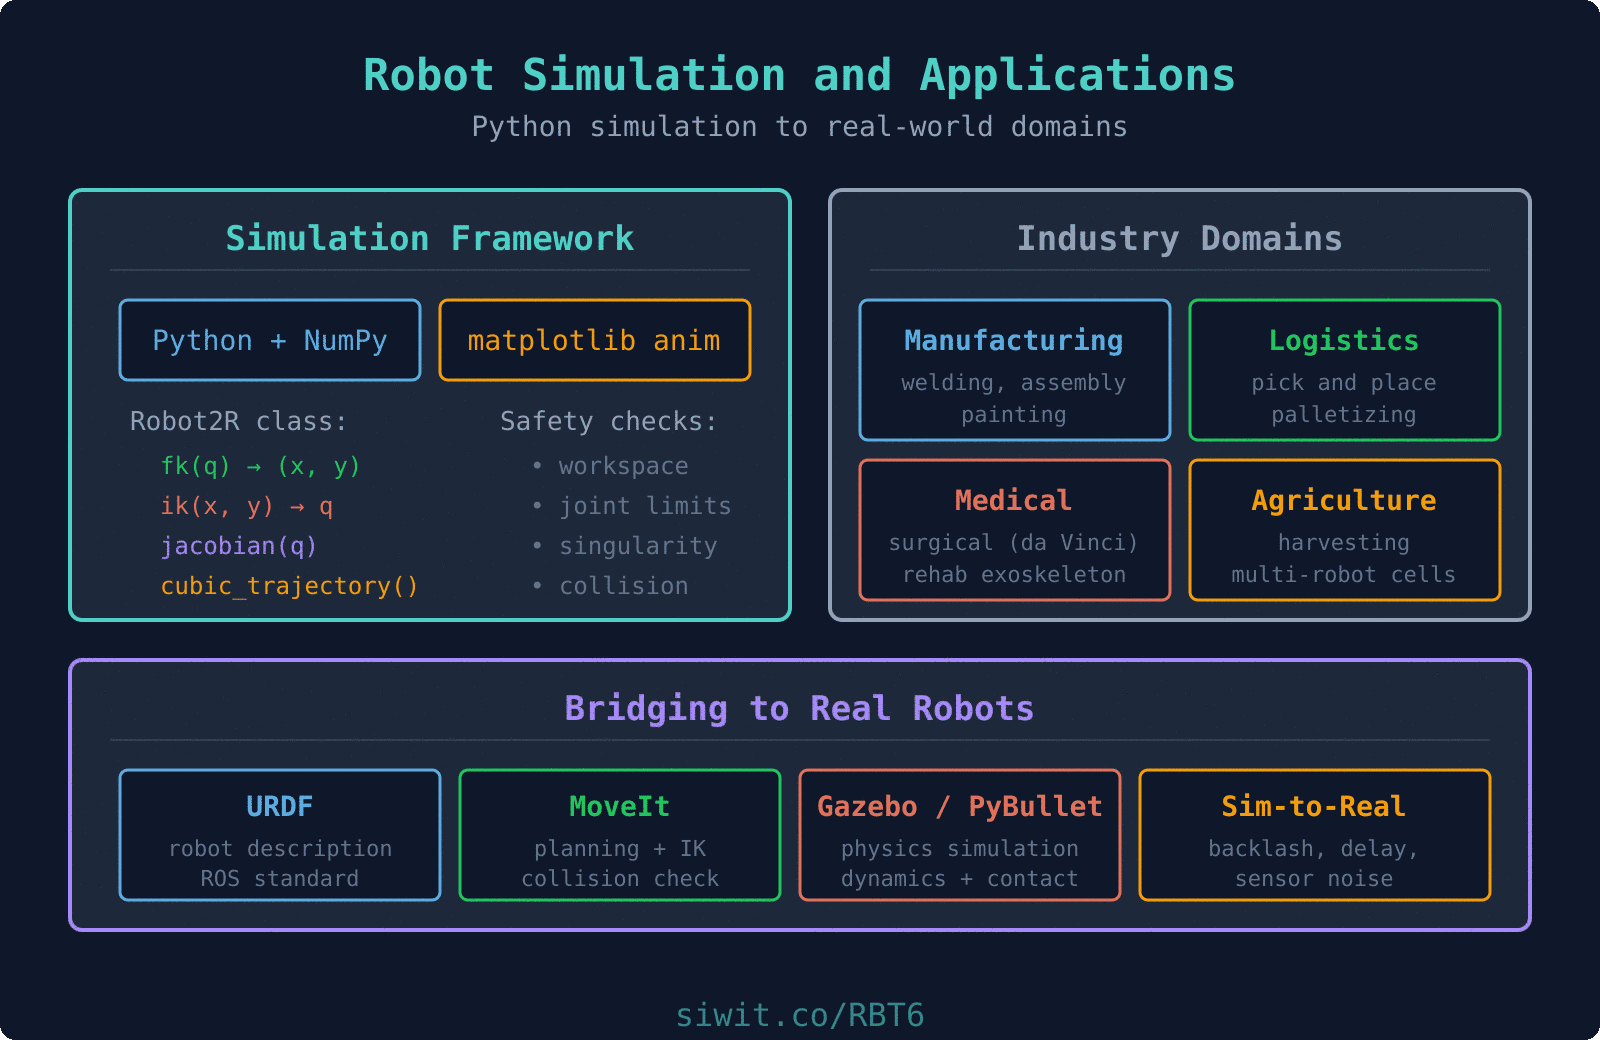This screenshot has height=1040, width=1600.
Task: Expand the Industry Domains section
Action: pyautogui.click(x=1180, y=238)
